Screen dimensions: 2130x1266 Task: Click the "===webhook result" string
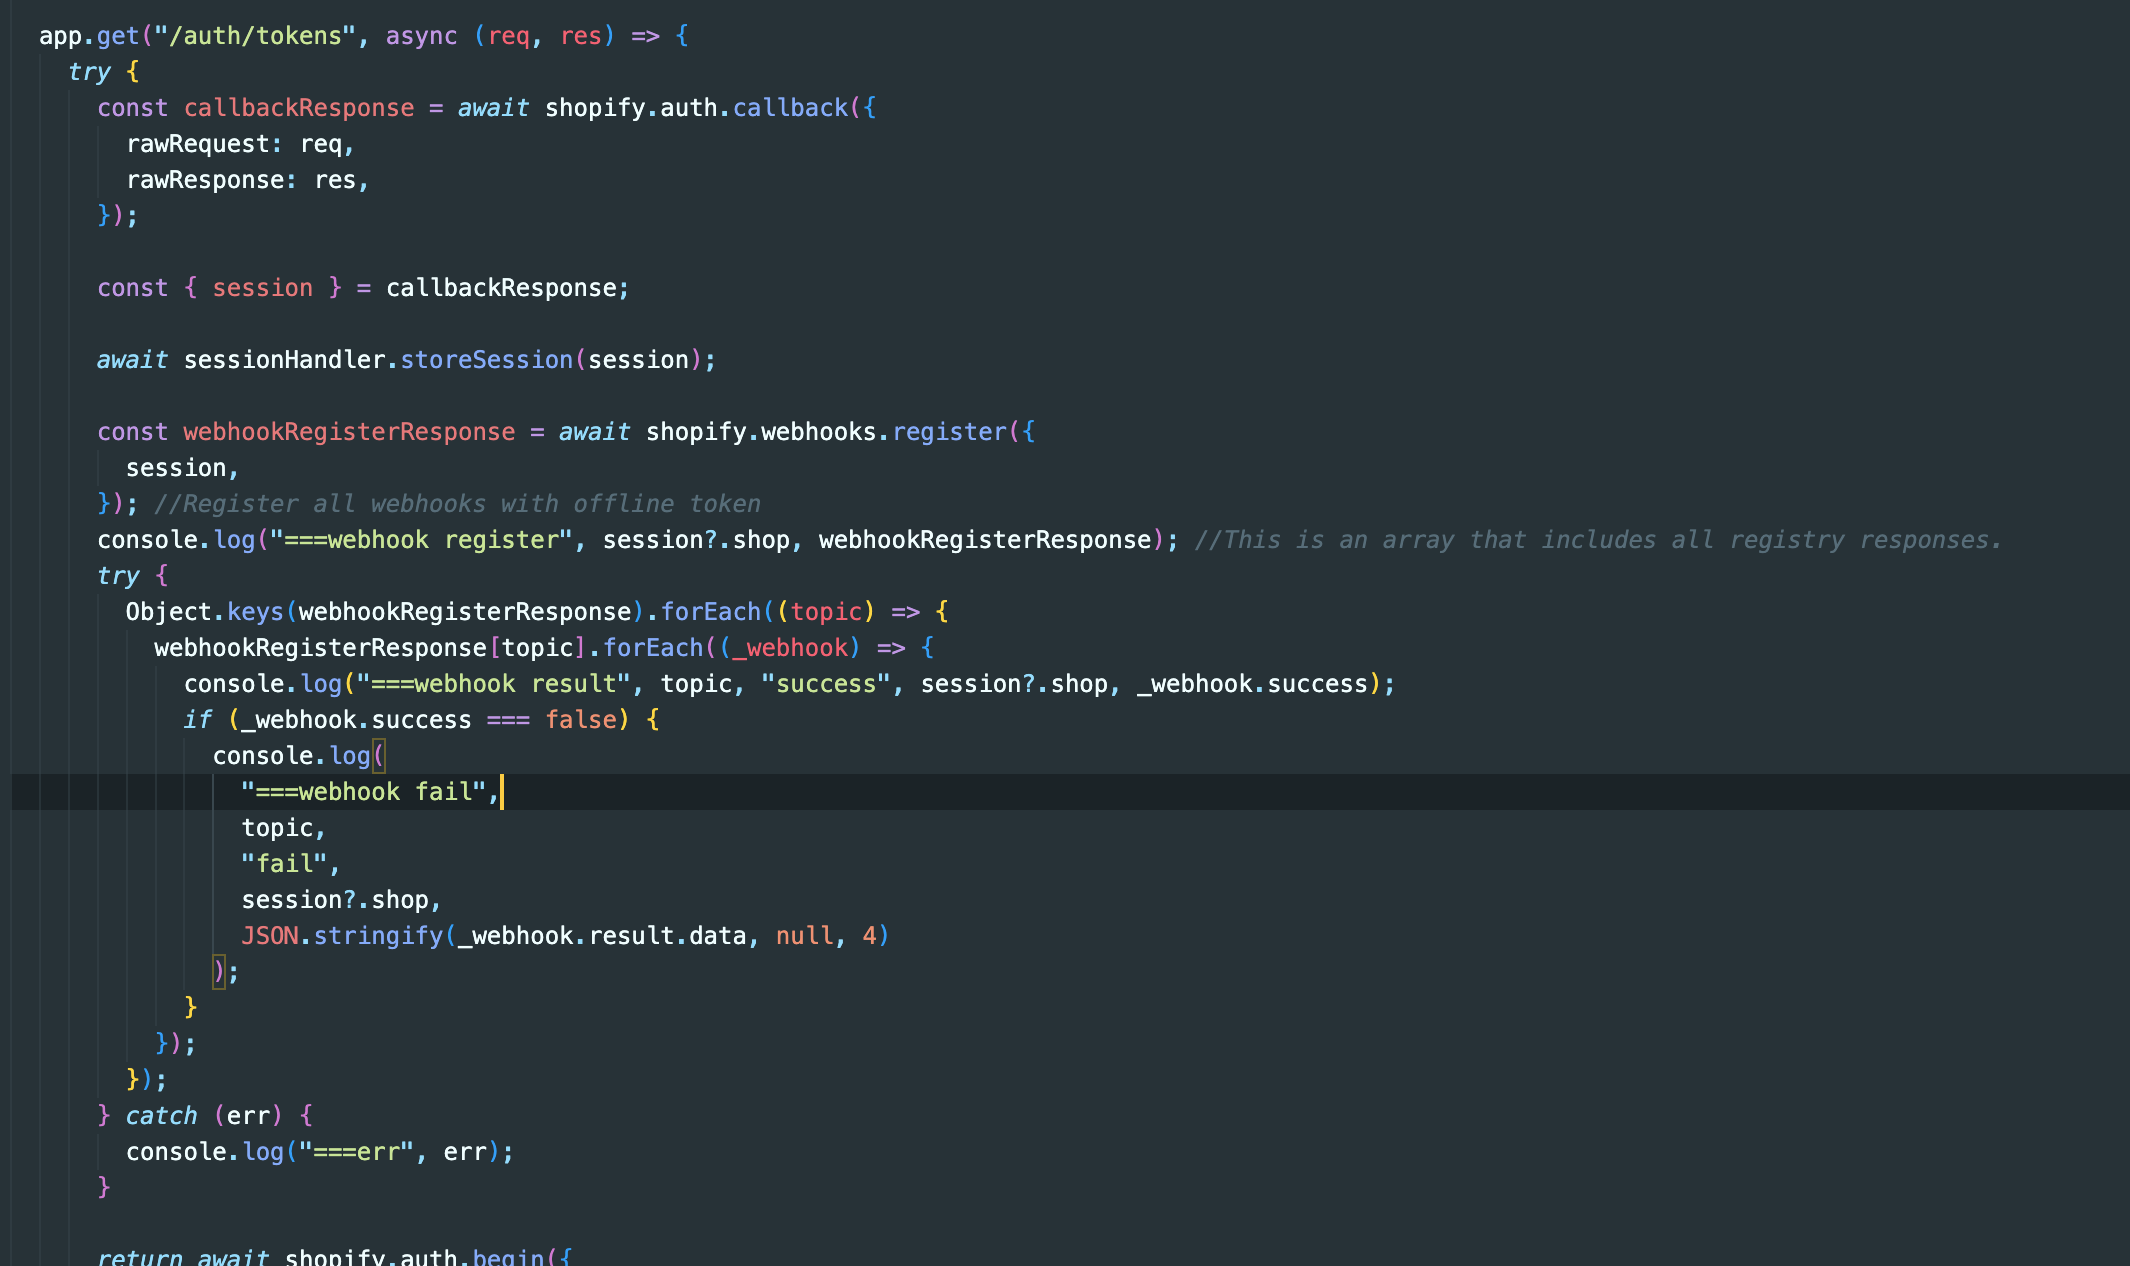coord(493,684)
